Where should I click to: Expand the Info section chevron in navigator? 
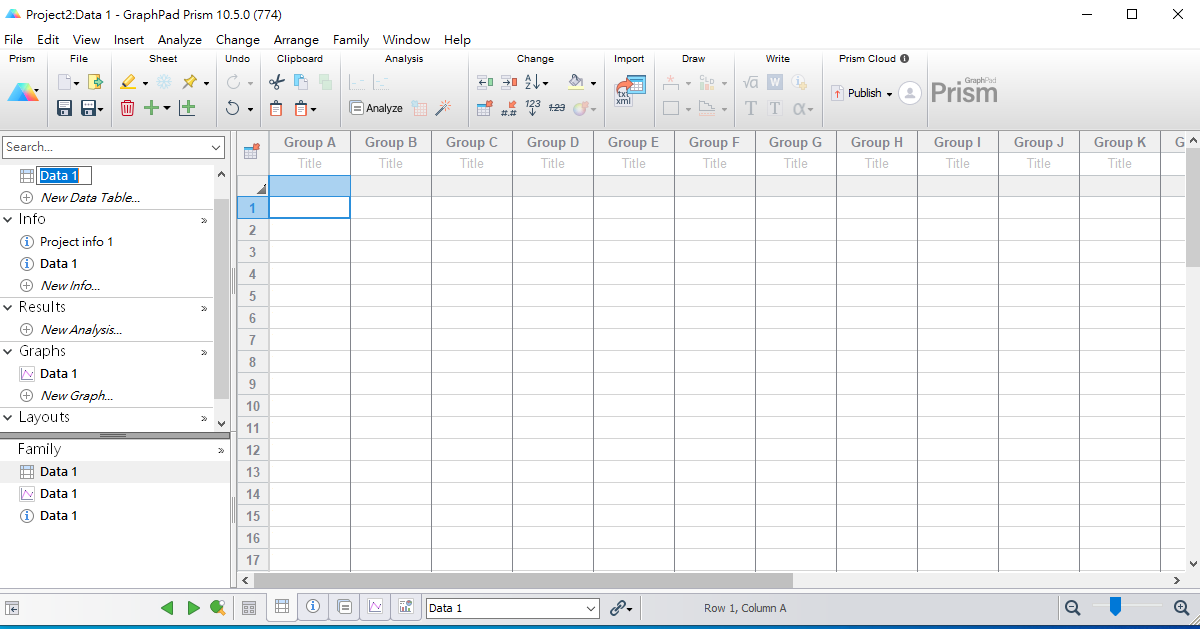[x=204, y=220]
